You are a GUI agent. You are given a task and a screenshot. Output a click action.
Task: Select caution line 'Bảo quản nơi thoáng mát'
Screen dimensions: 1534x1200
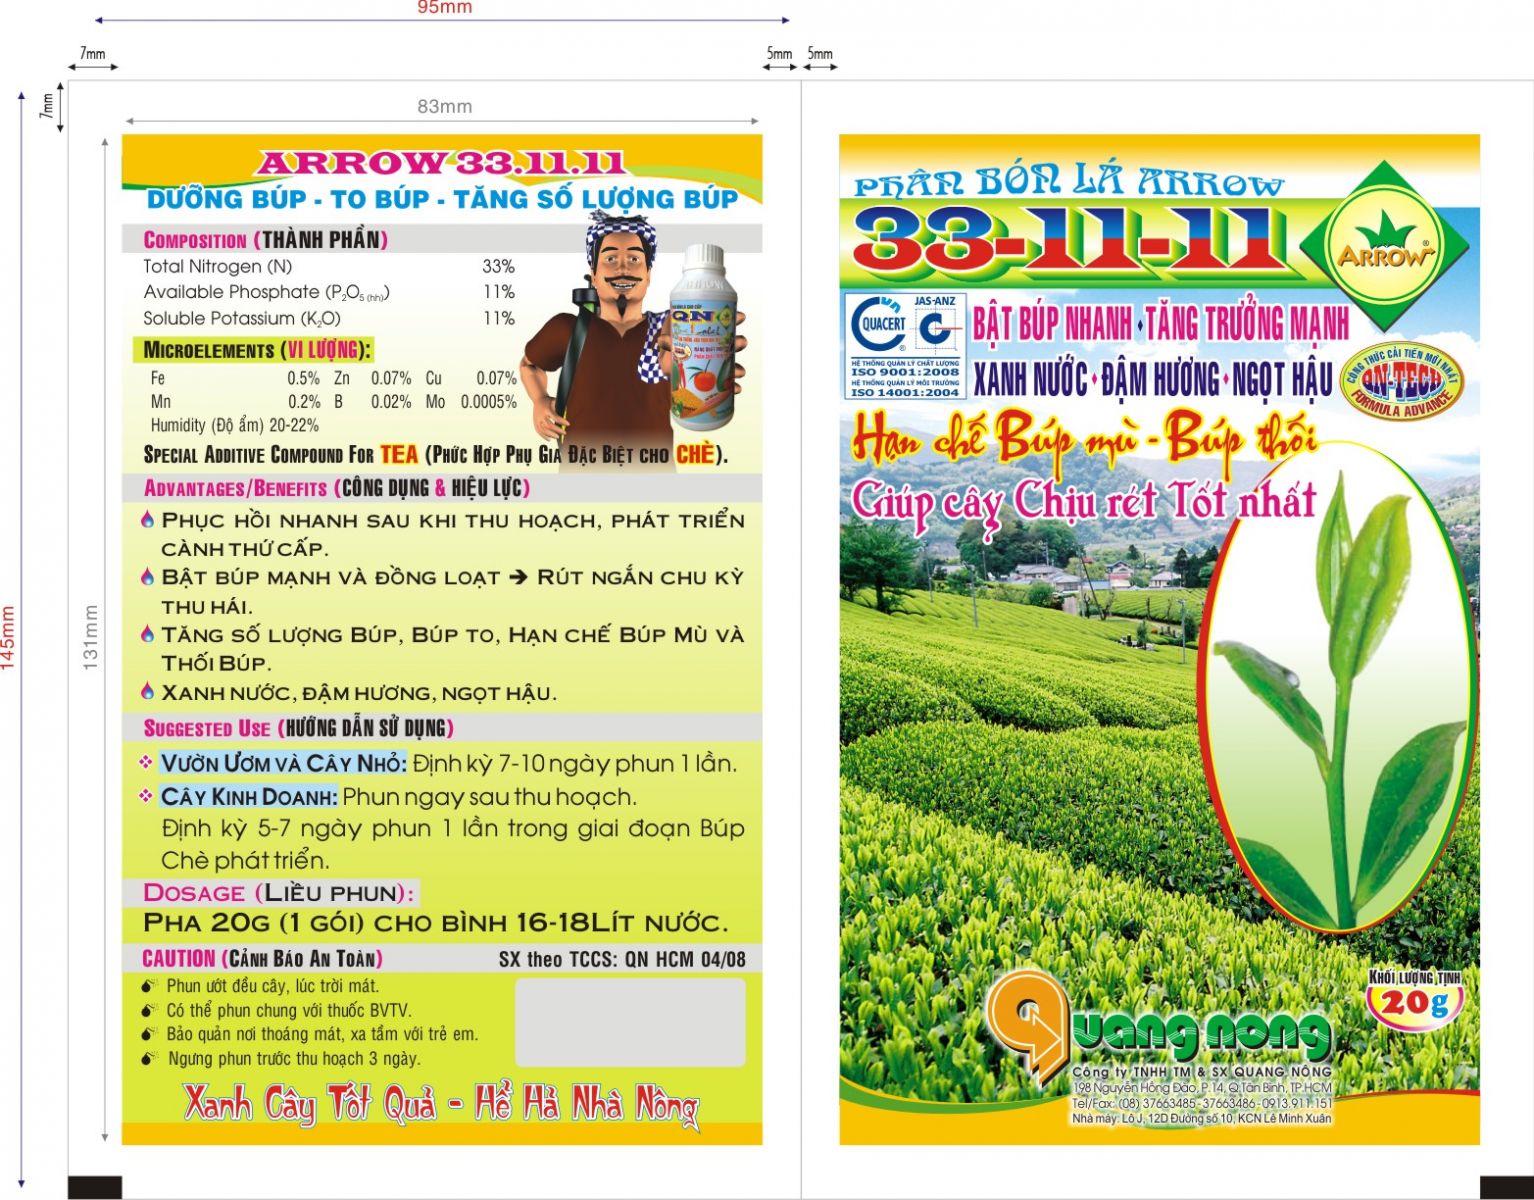coord(322,1034)
